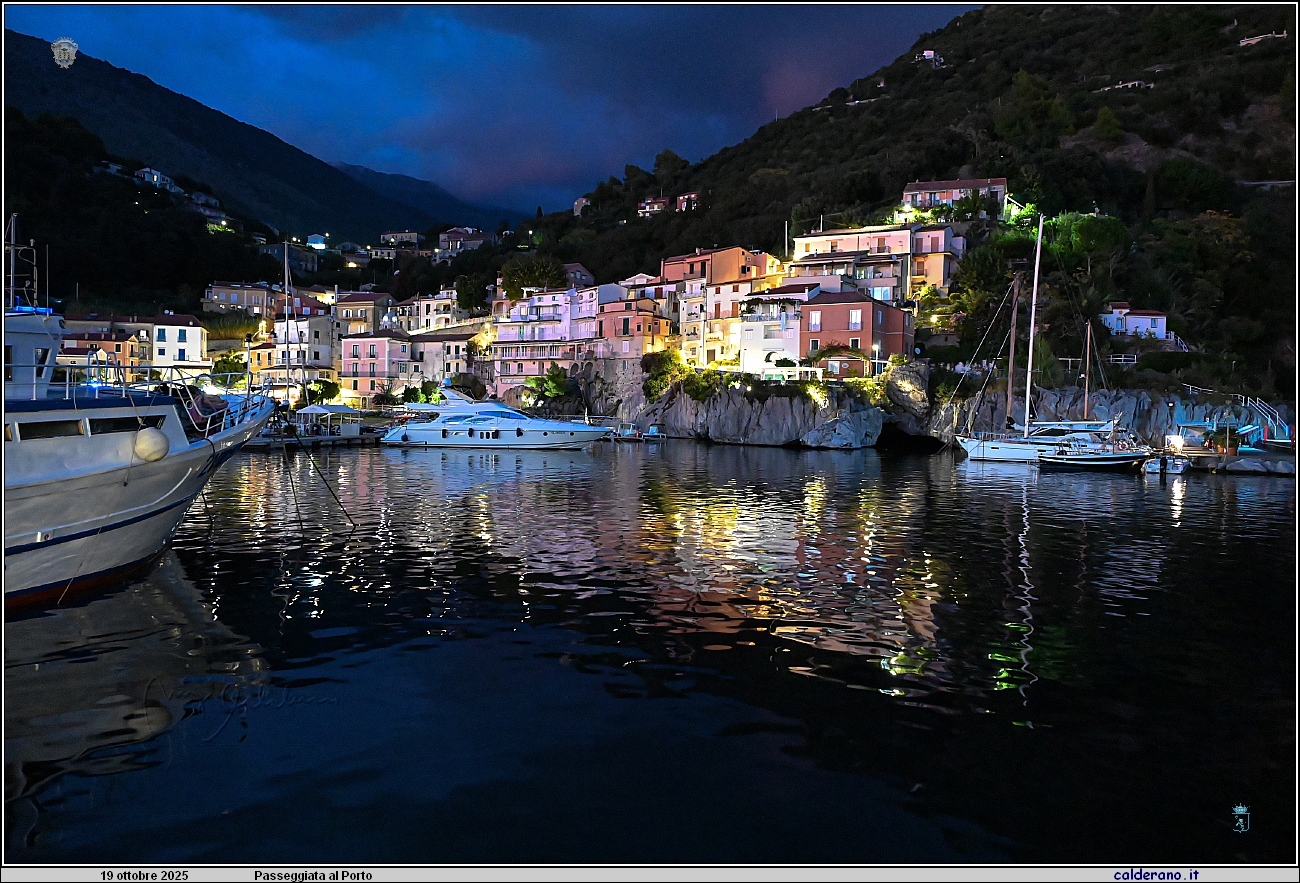Click the crest watermark in top-left corner
Screen dimensions: 1300x883
click(64, 52)
